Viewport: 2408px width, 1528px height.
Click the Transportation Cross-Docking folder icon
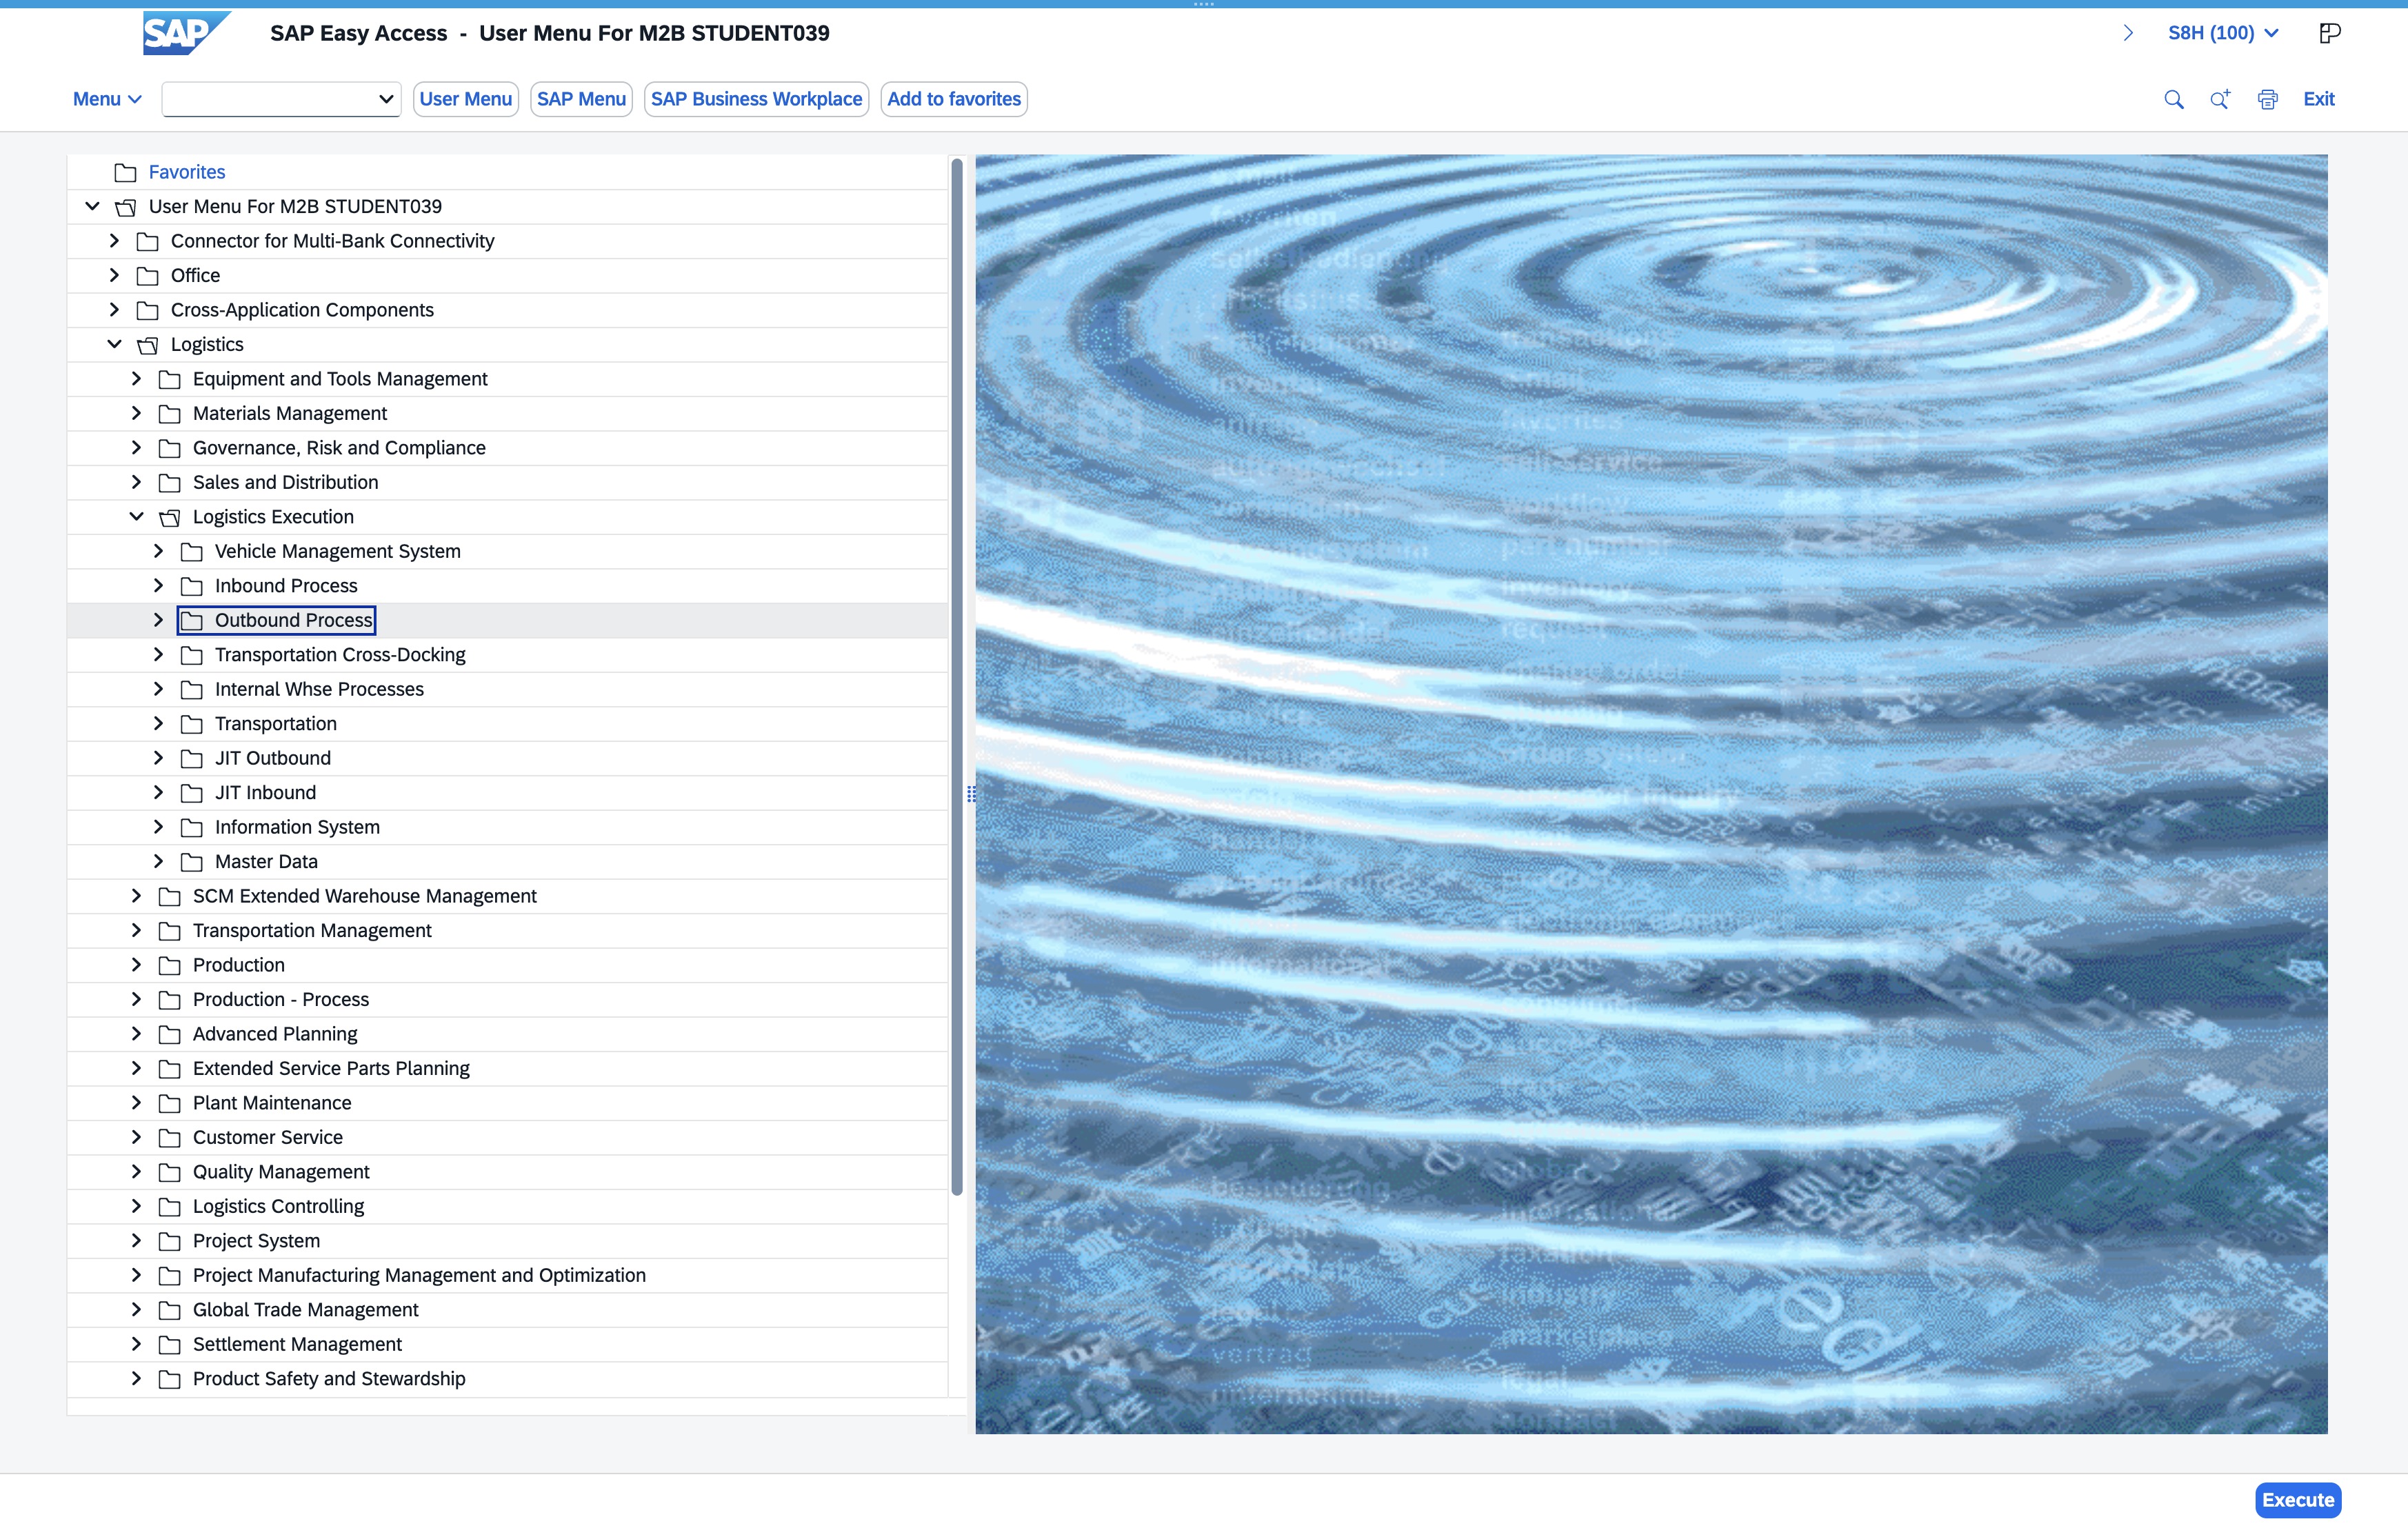click(191, 655)
